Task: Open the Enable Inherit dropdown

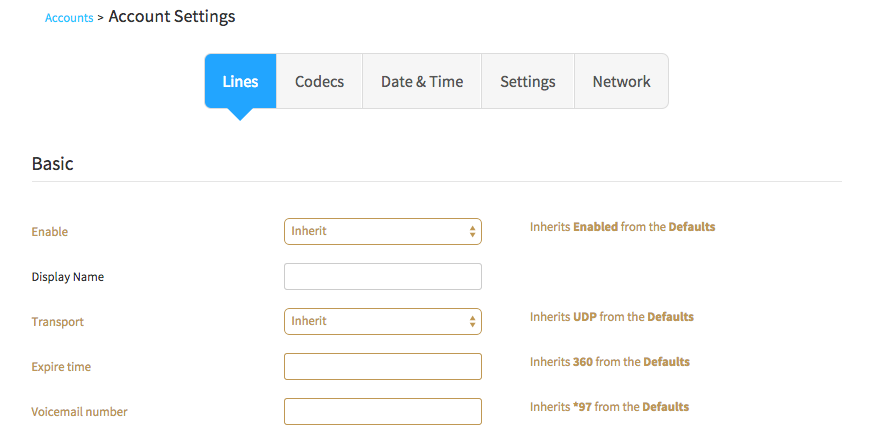Action: (x=382, y=232)
